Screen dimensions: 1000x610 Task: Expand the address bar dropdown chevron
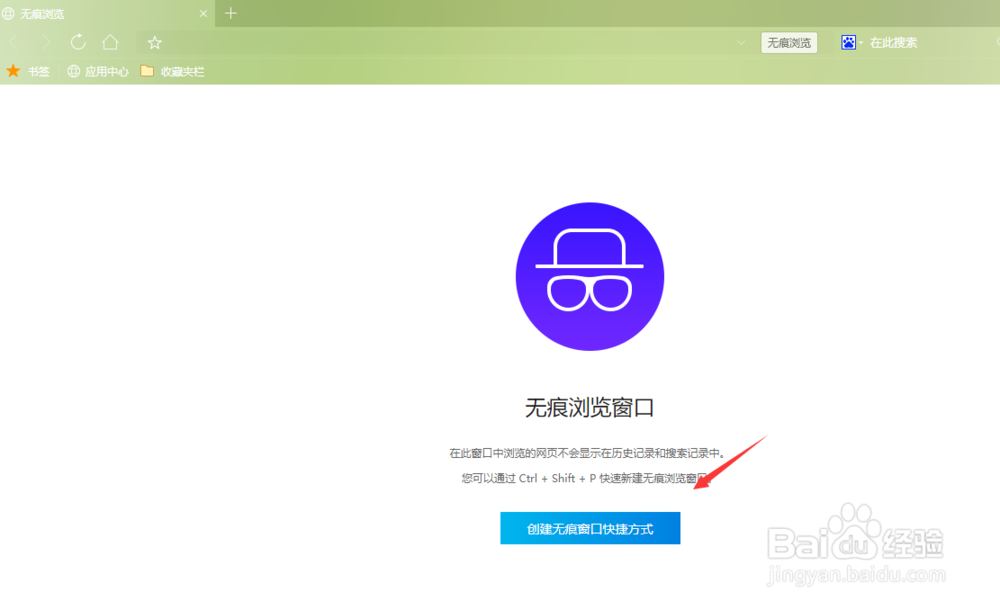click(x=740, y=42)
